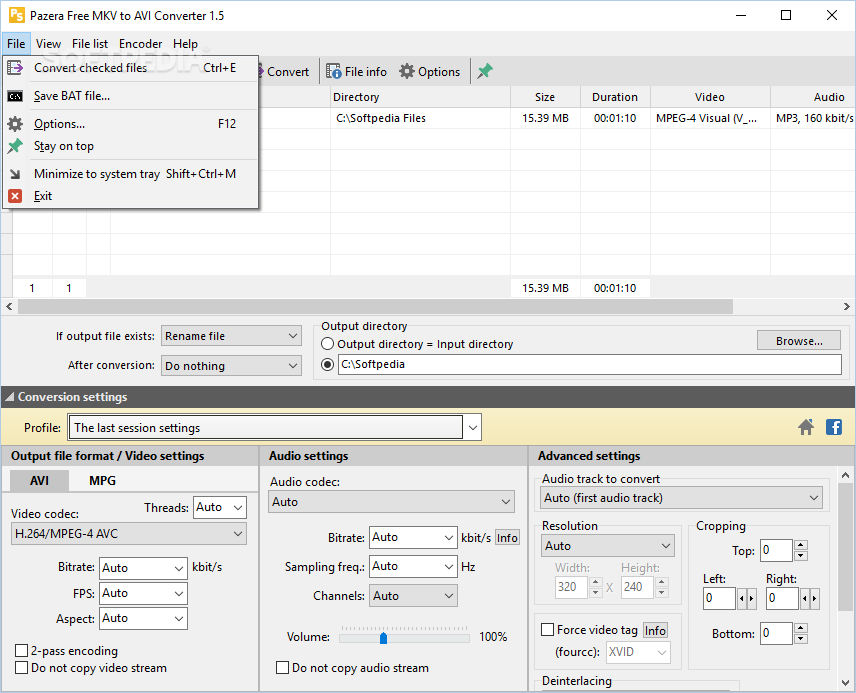This screenshot has height=693, width=856.
Task: Switch to the MPG tab
Action: point(102,481)
